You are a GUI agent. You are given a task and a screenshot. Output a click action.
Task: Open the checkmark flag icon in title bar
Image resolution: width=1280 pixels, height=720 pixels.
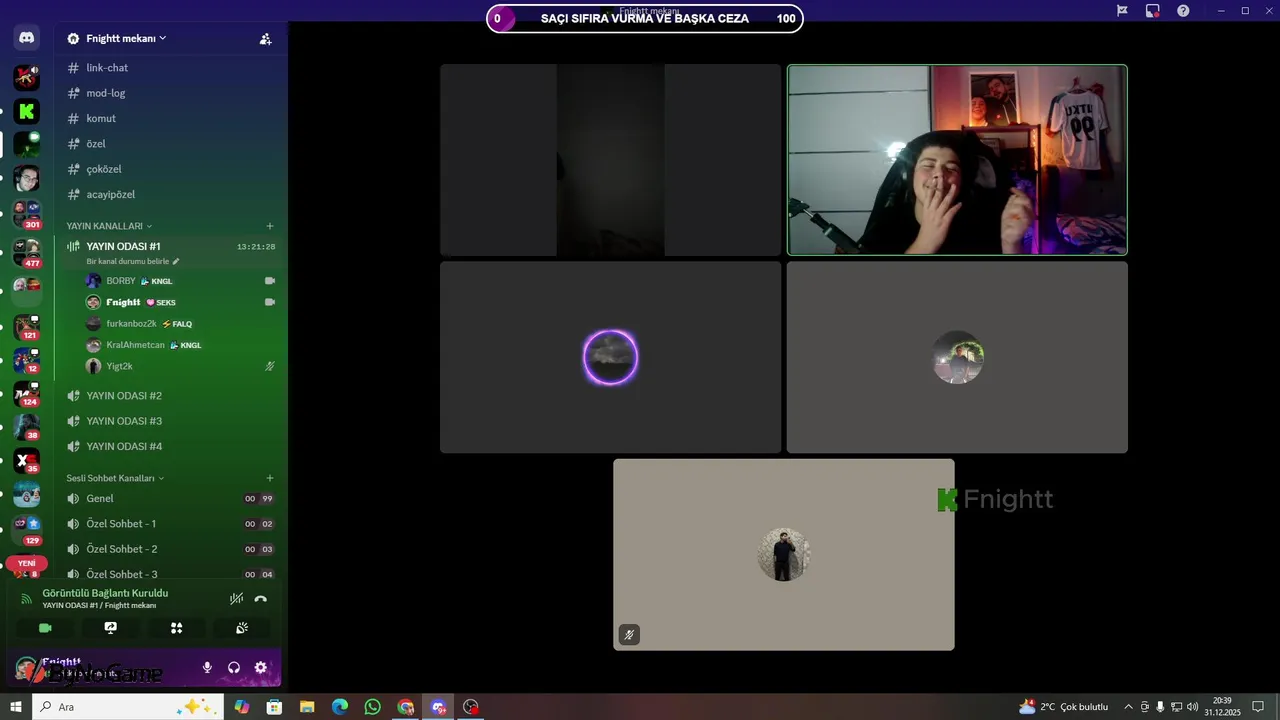coord(1122,10)
